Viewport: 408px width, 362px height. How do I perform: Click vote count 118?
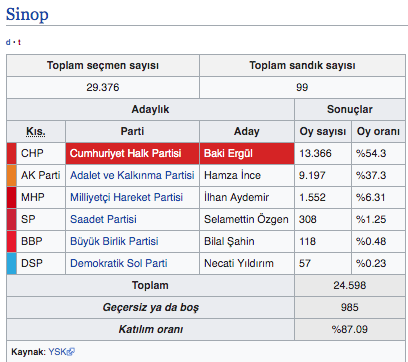307,241
